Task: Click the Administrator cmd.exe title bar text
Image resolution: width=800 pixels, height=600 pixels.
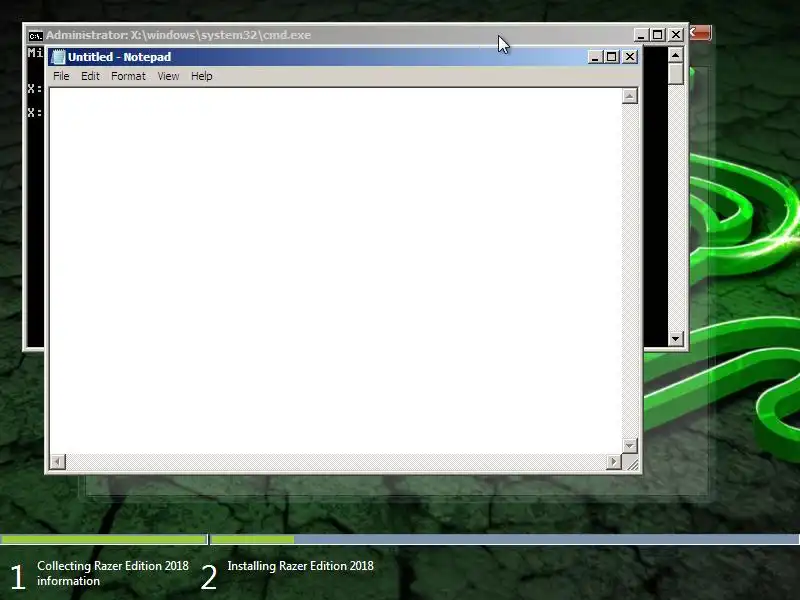Action: 179,35
